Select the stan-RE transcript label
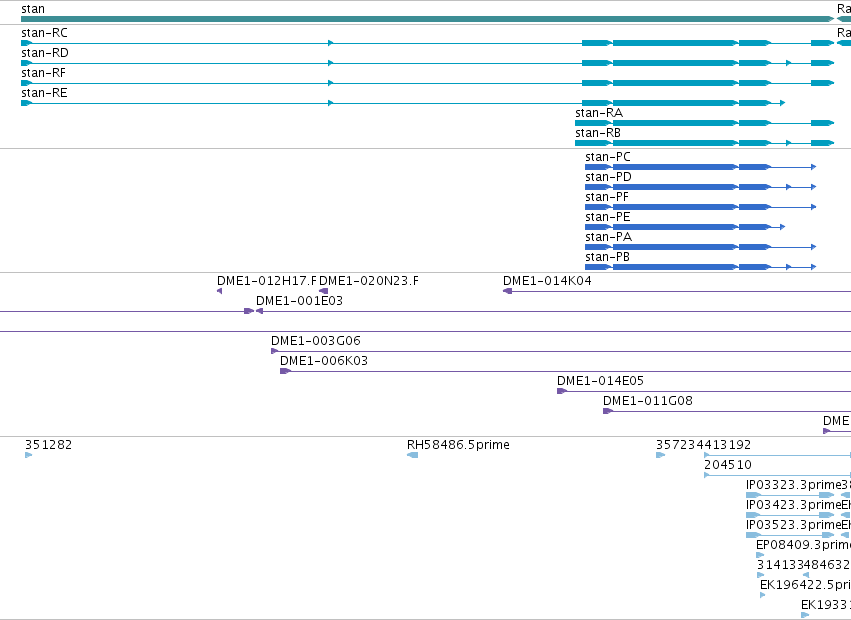 45,93
